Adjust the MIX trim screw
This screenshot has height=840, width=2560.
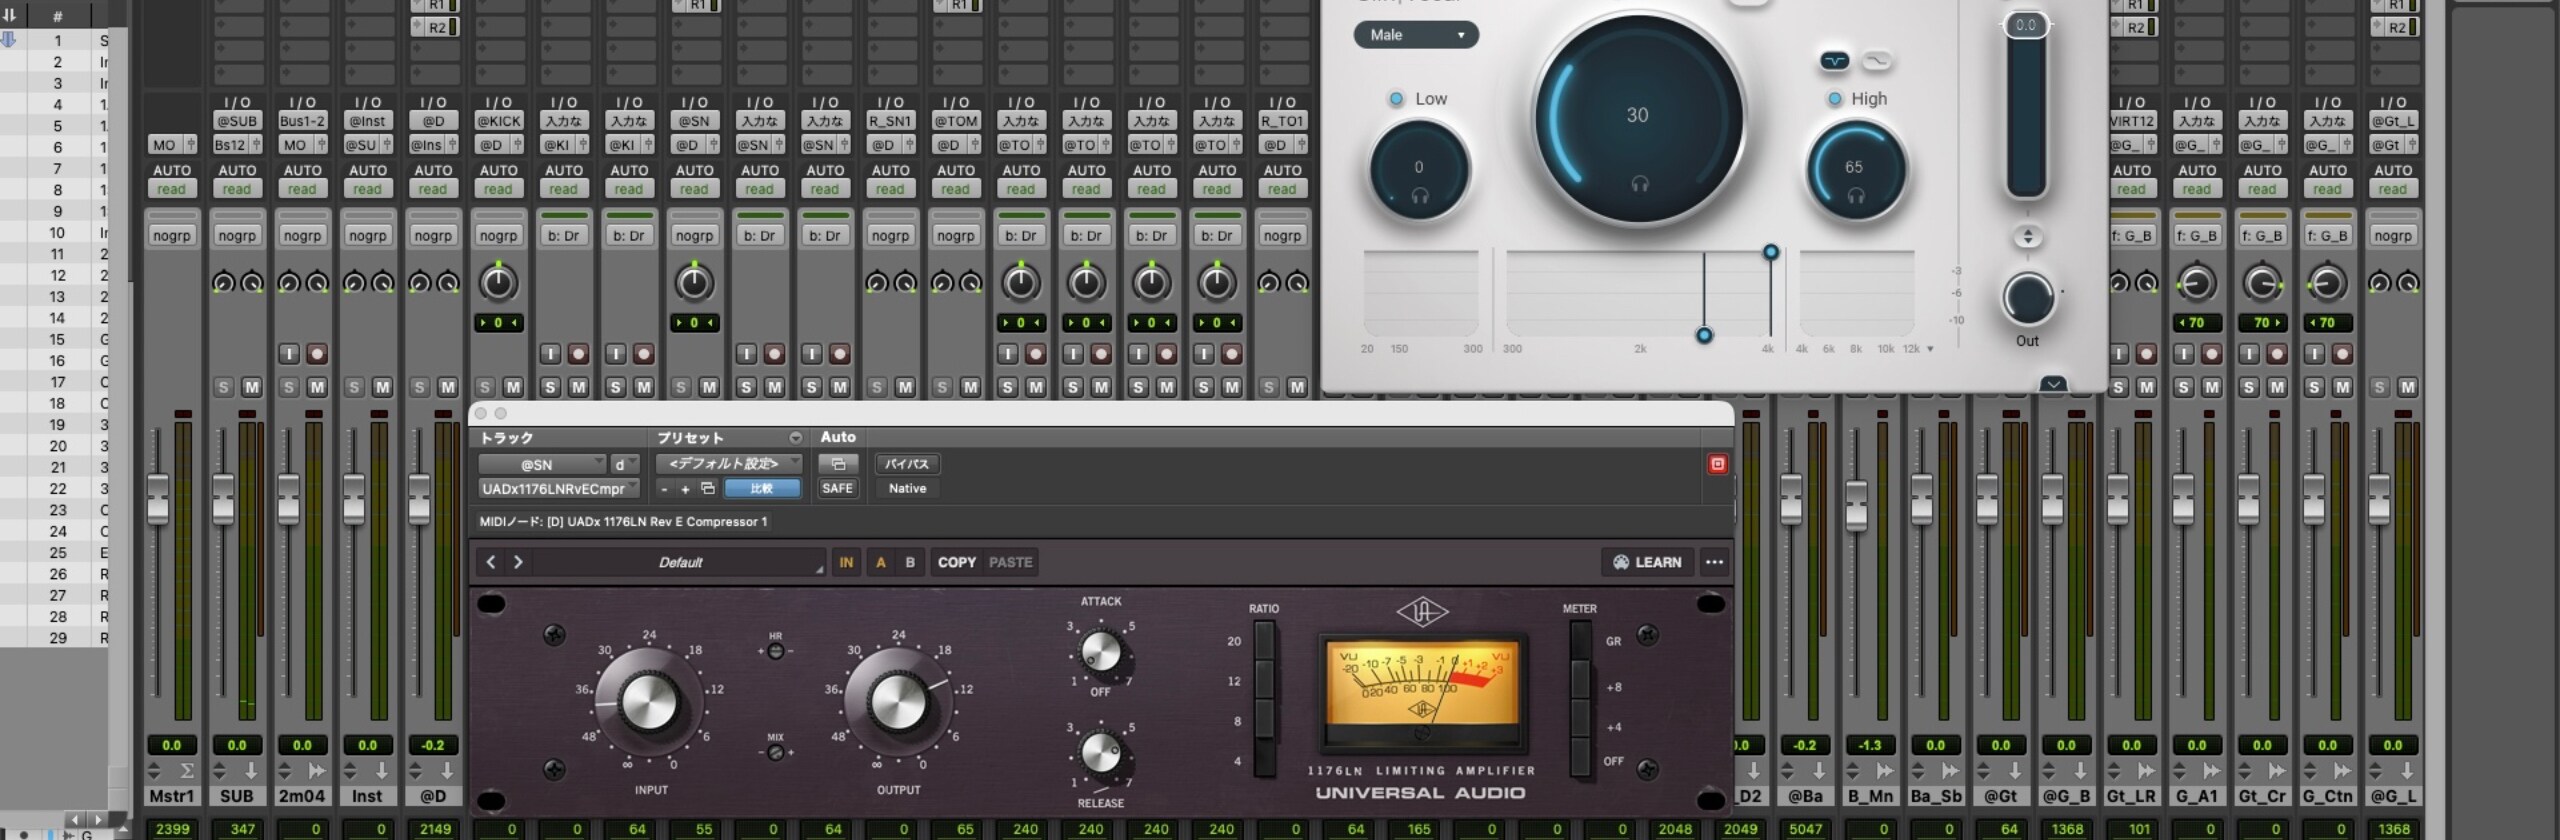(x=775, y=752)
